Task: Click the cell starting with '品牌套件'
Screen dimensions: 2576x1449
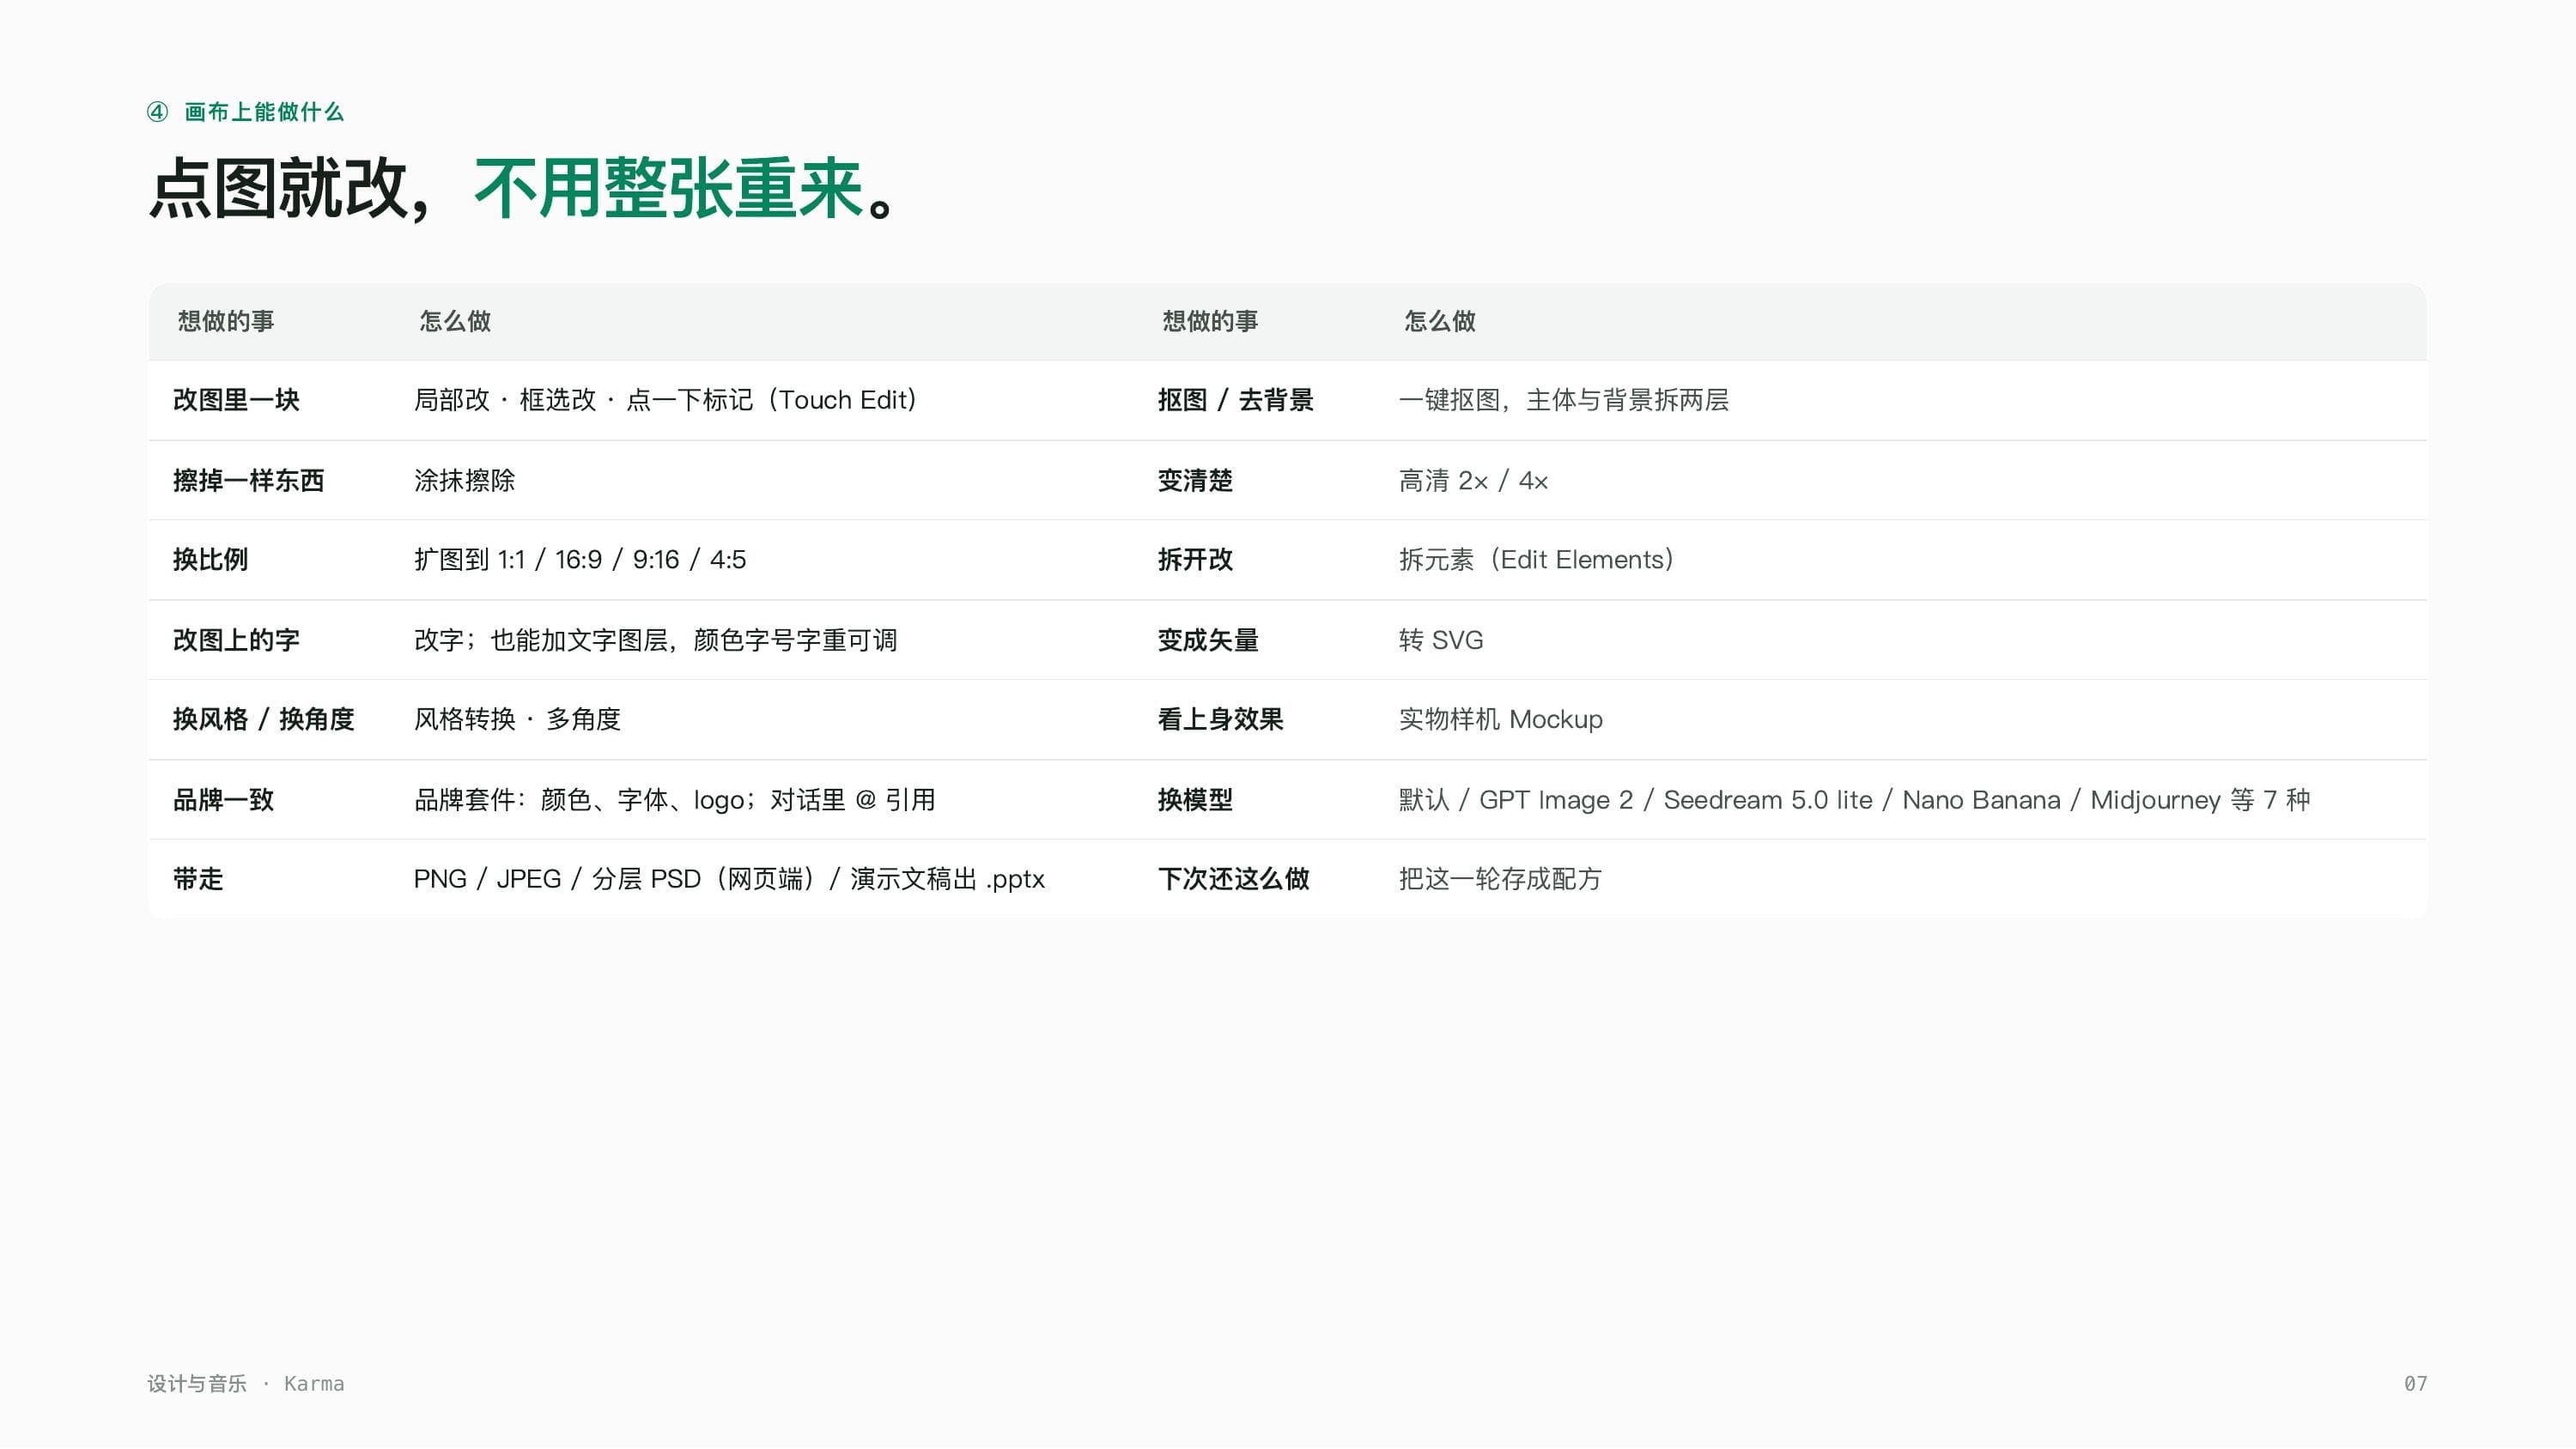Action: tap(675, 800)
